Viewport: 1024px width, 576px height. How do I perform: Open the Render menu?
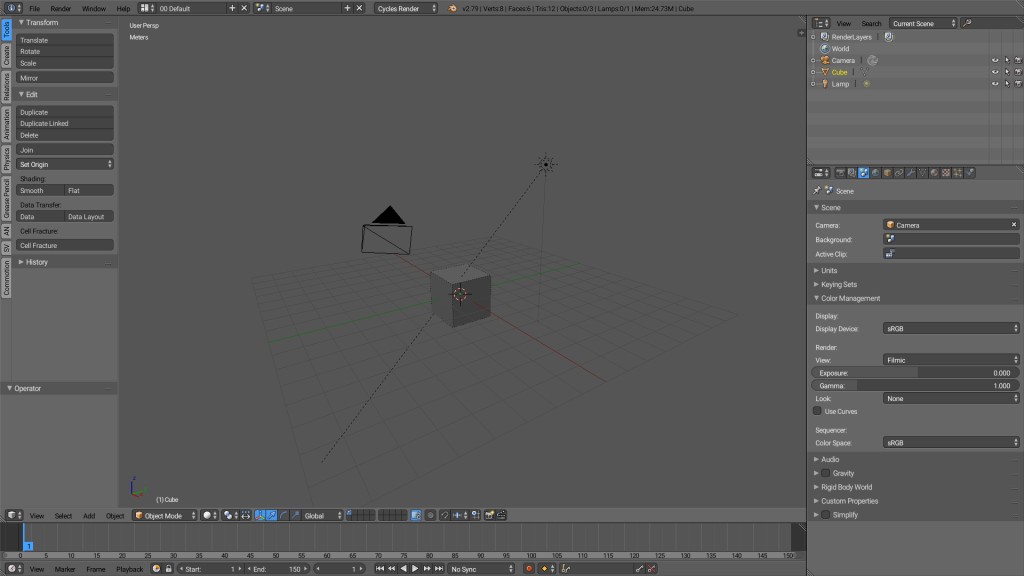coord(62,8)
